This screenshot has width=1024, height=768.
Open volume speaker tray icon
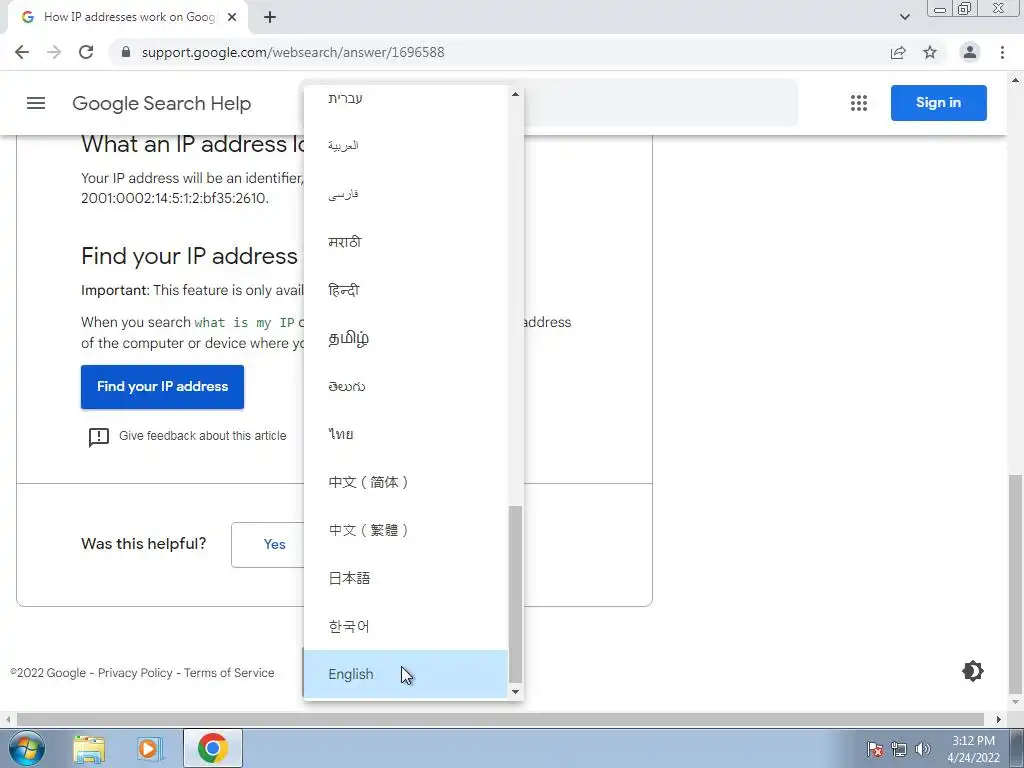pyautogui.click(x=922, y=749)
